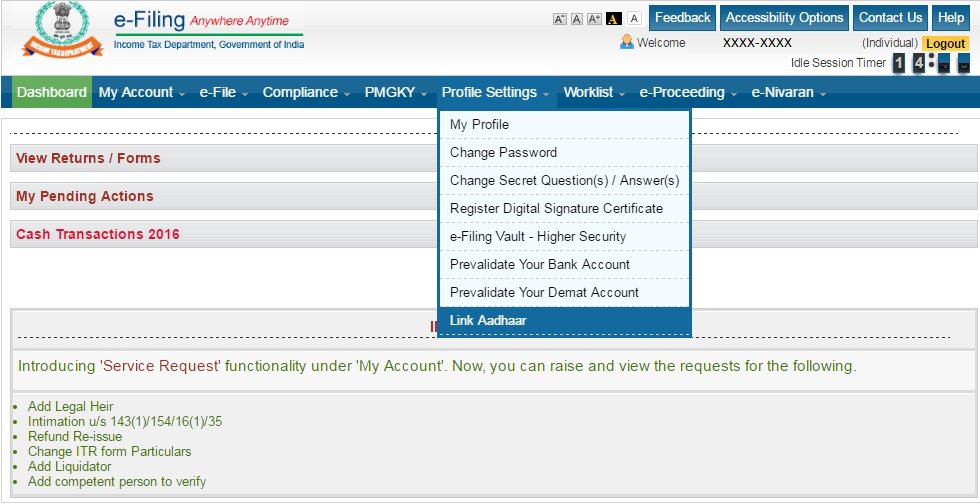Open the e-Nivaran menu

[x=789, y=92]
